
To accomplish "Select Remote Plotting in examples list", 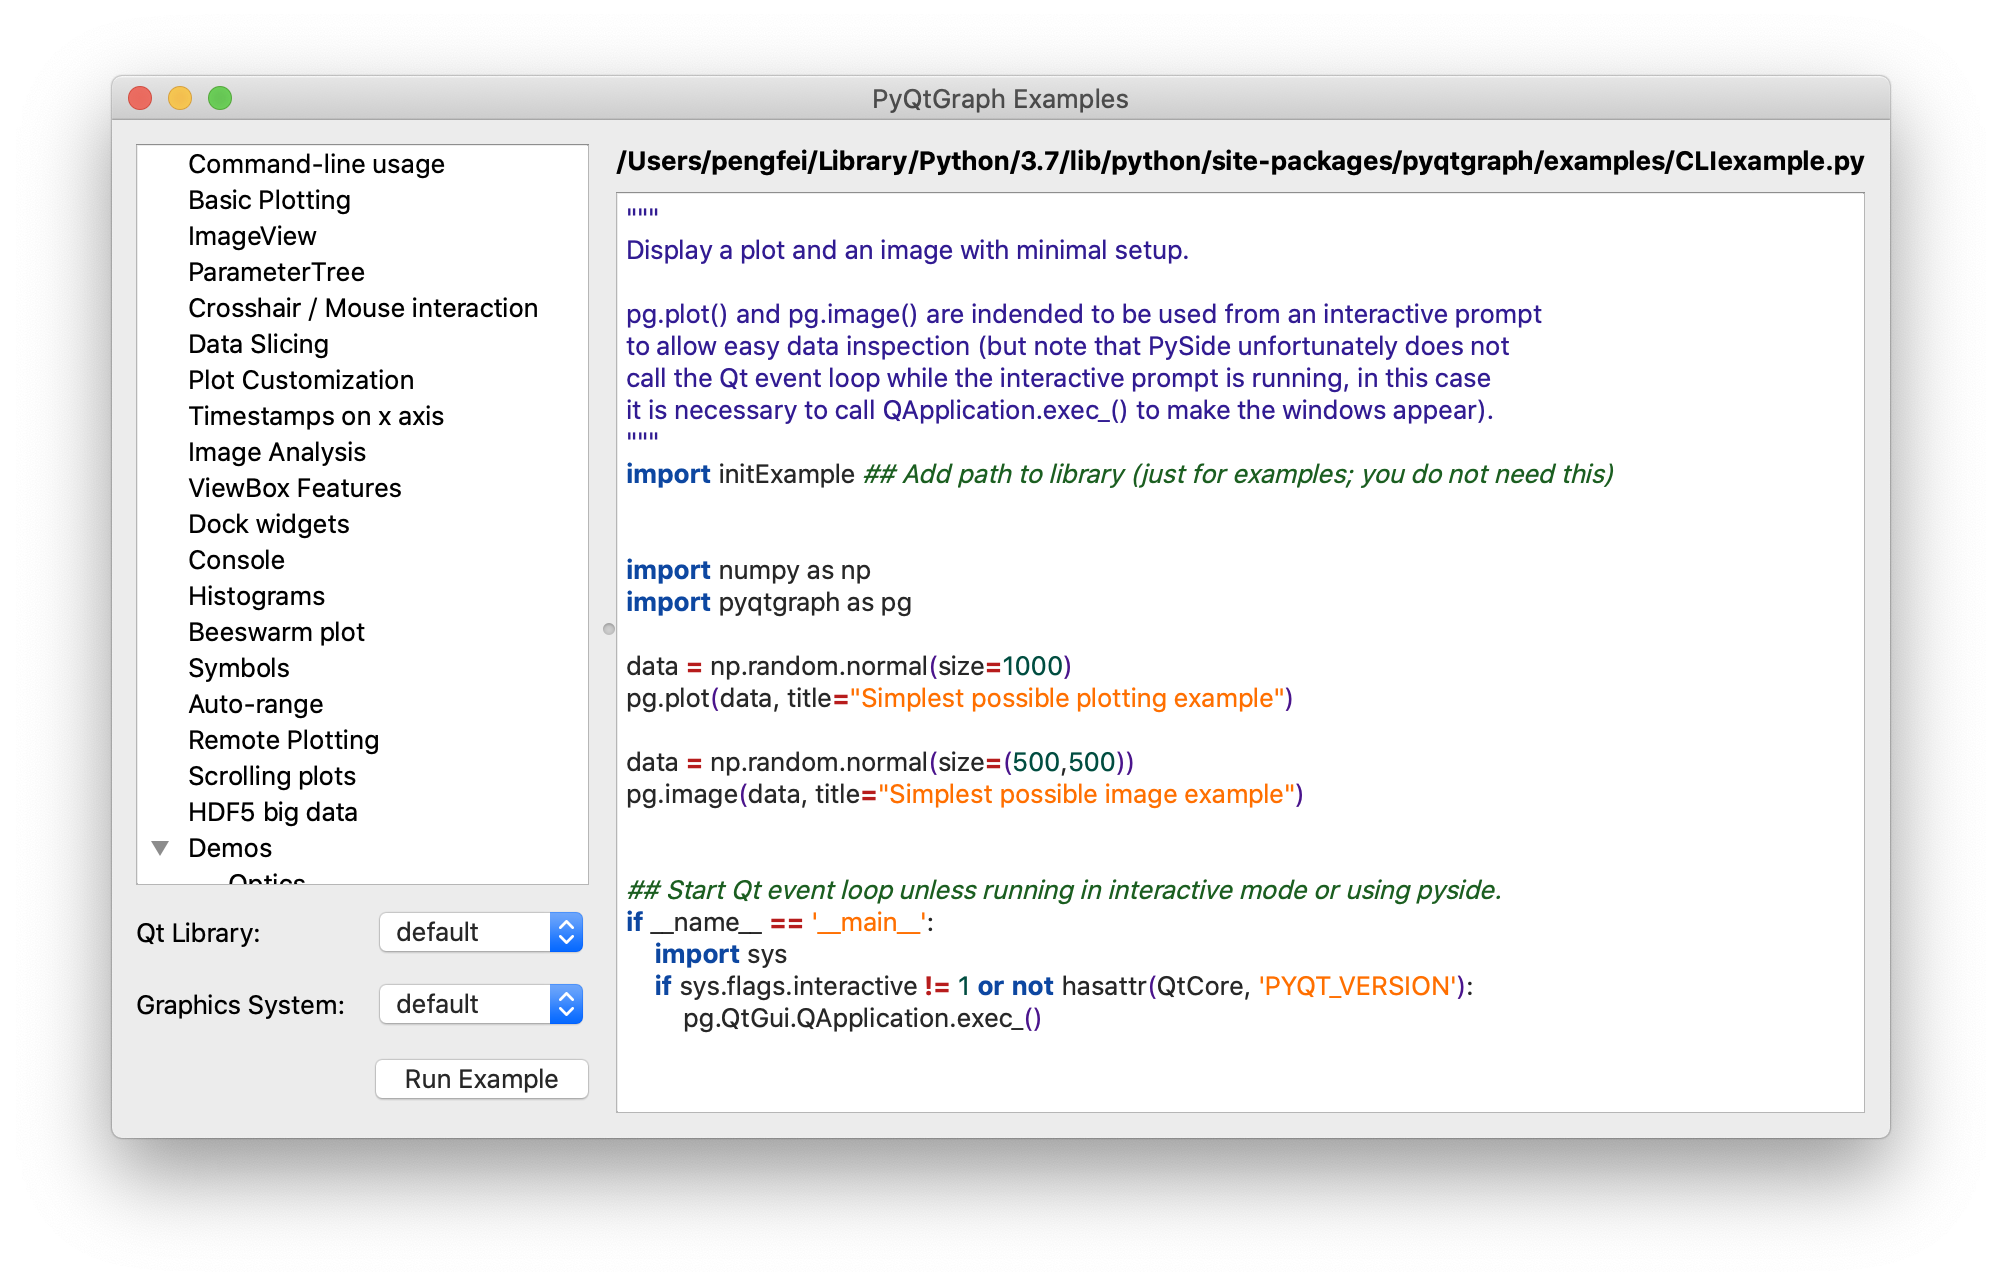I will click(x=284, y=740).
